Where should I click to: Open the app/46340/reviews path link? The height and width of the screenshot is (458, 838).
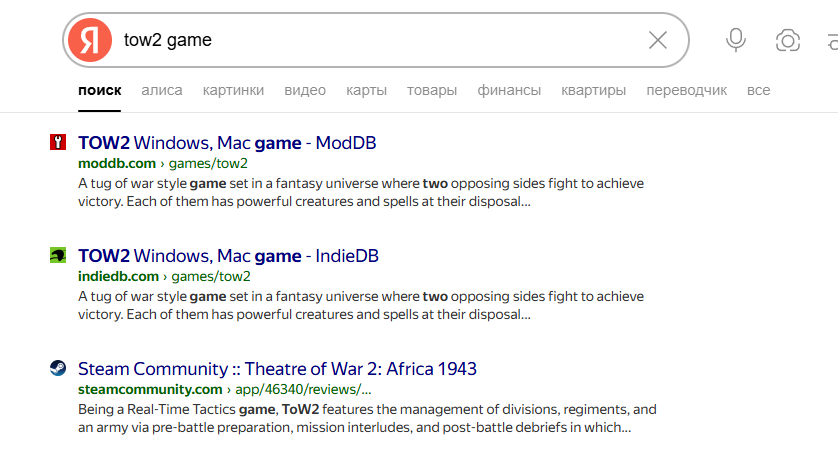click(x=303, y=389)
